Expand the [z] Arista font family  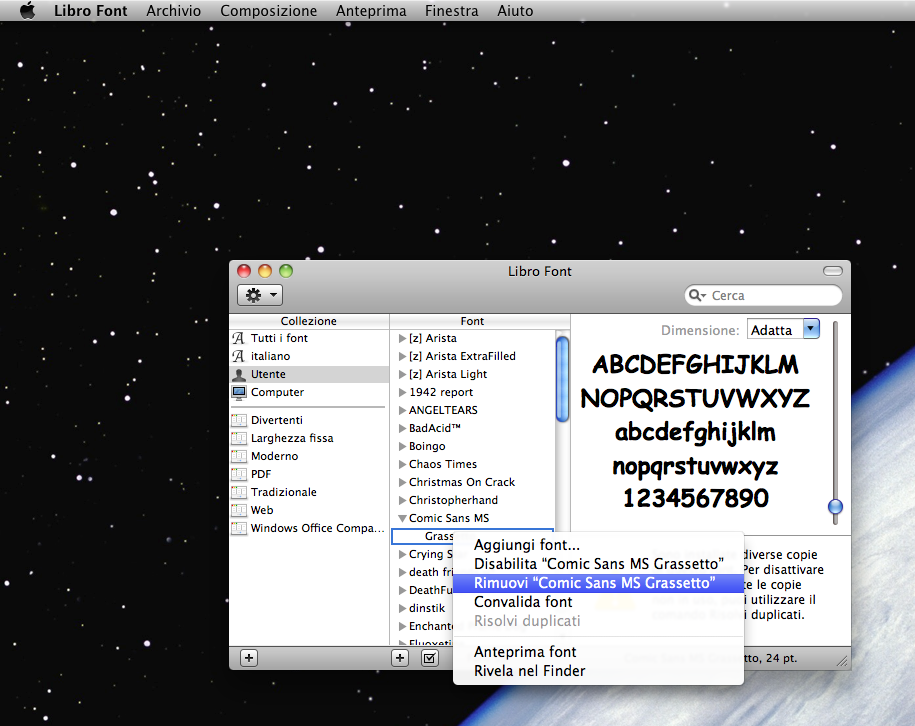[402, 338]
